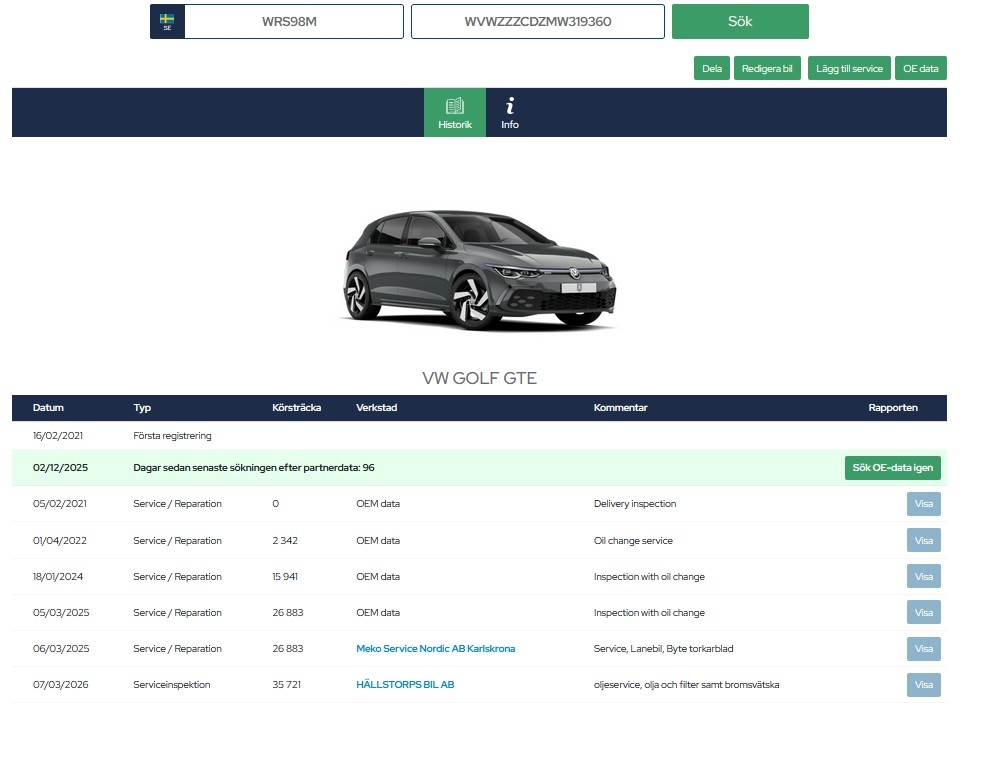The width and height of the screenshot is (986, 782).
Task: Click the Datum column header
Action: click(48, 407)
